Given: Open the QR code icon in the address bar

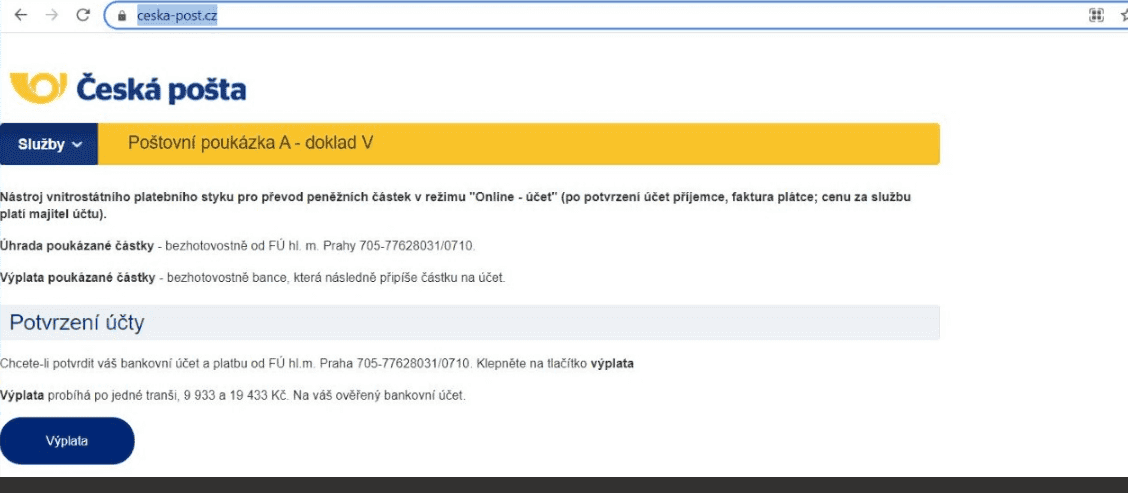Looking at the screenshot, I should 1096,16.
